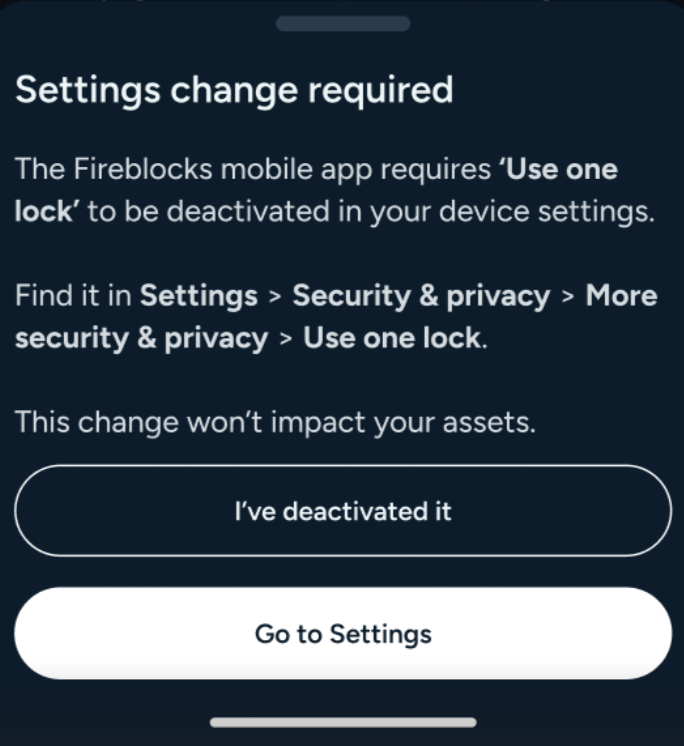Tap the bold Settings word in the path
684x746 pixels.
tap(199, 295)
